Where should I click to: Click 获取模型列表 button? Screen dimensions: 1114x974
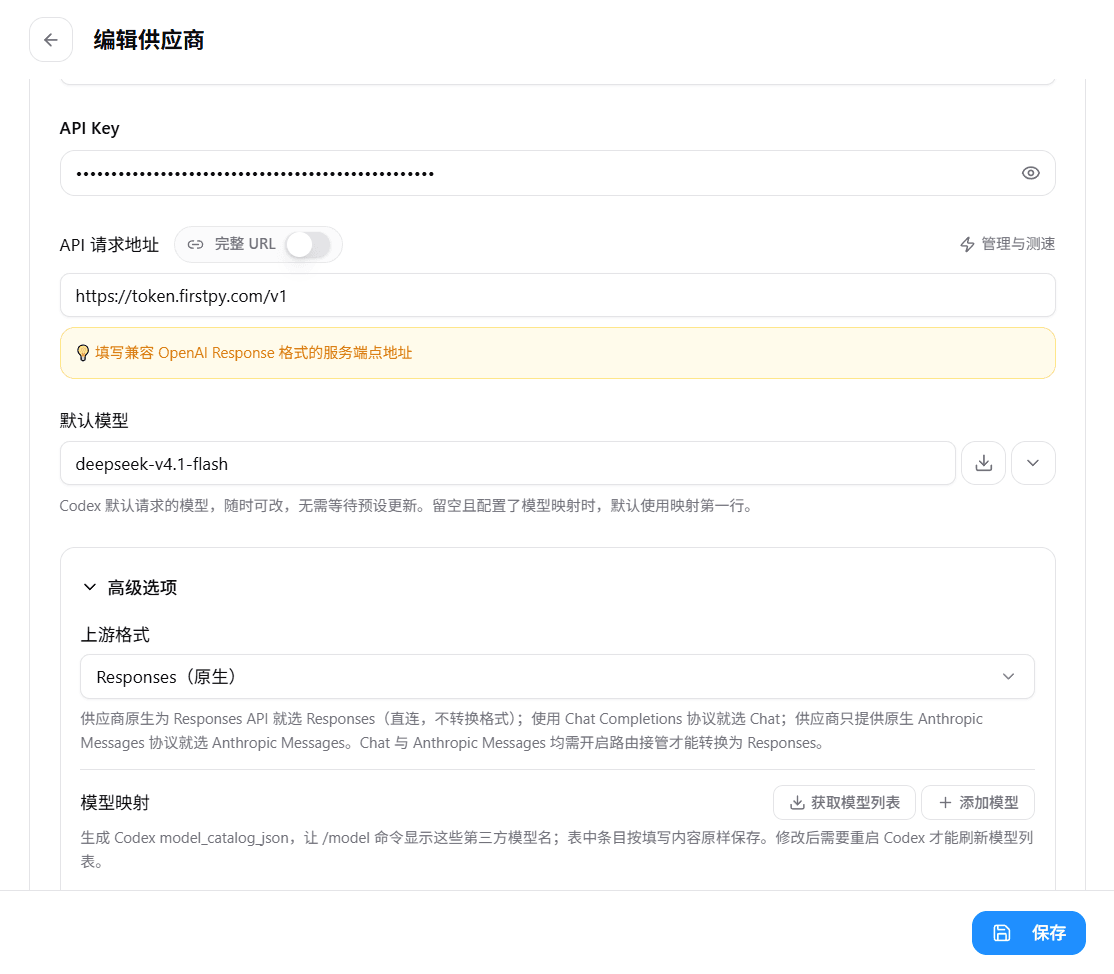[x=844, y=803]
